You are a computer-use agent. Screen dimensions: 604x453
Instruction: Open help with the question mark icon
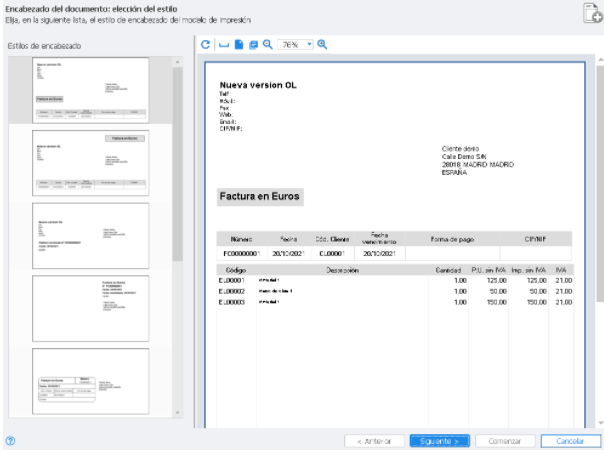11,441
